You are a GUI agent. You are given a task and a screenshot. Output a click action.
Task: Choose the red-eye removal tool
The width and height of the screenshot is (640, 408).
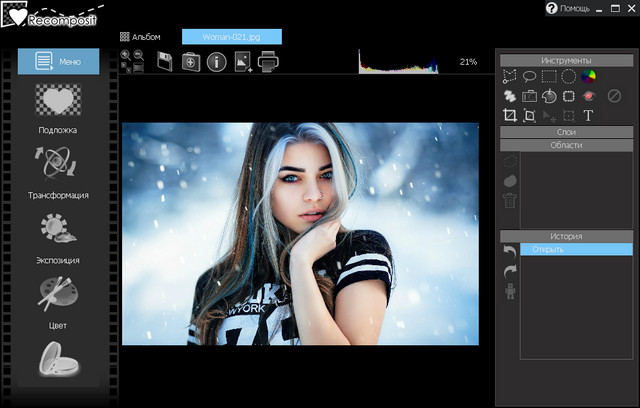[x=589, y=96]
